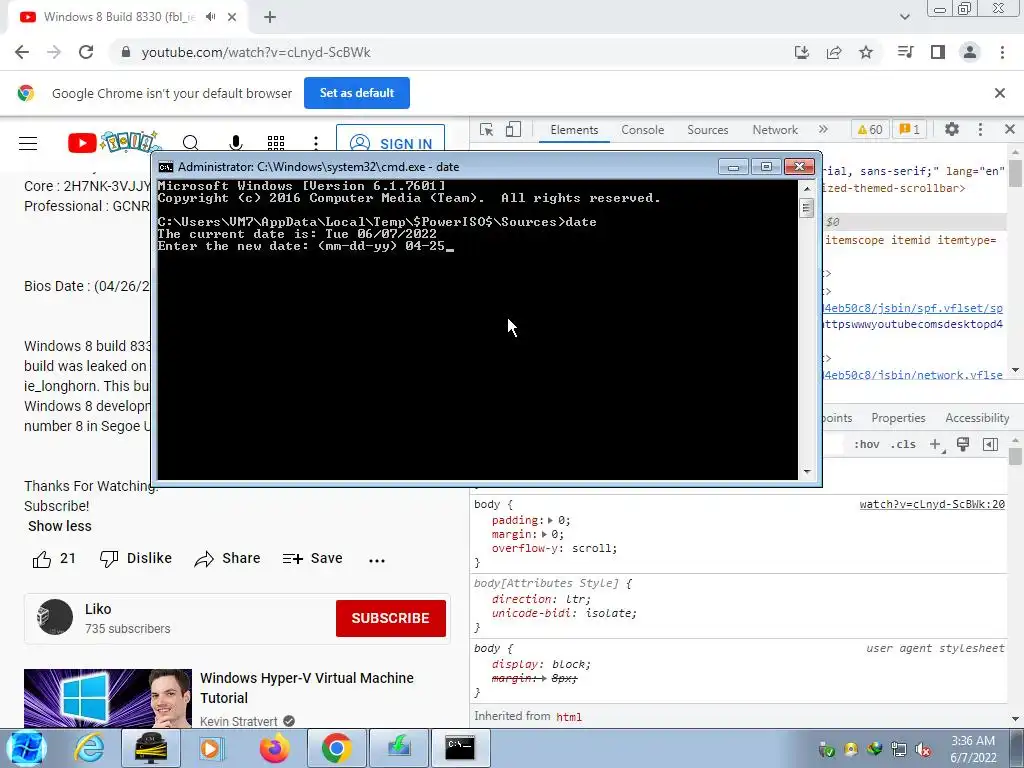
Task: Mute the tab via speaker icon
Action: [210, 17]
